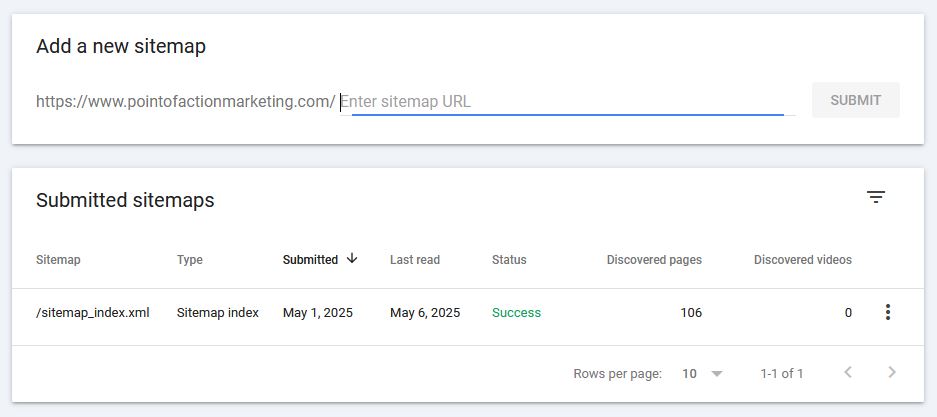
Task: Click the pointofactionmarketing.com URL prefix
Action: point(185,102)
